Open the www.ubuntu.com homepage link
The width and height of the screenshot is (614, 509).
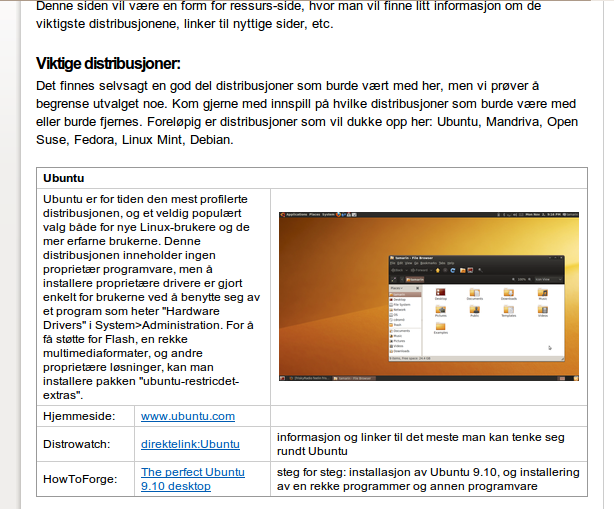(x=188, y=416)
